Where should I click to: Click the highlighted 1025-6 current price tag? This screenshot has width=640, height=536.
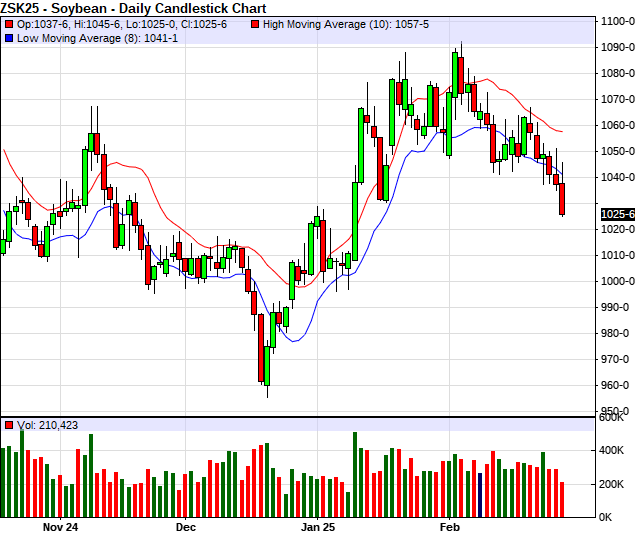(x=617, y=214)
